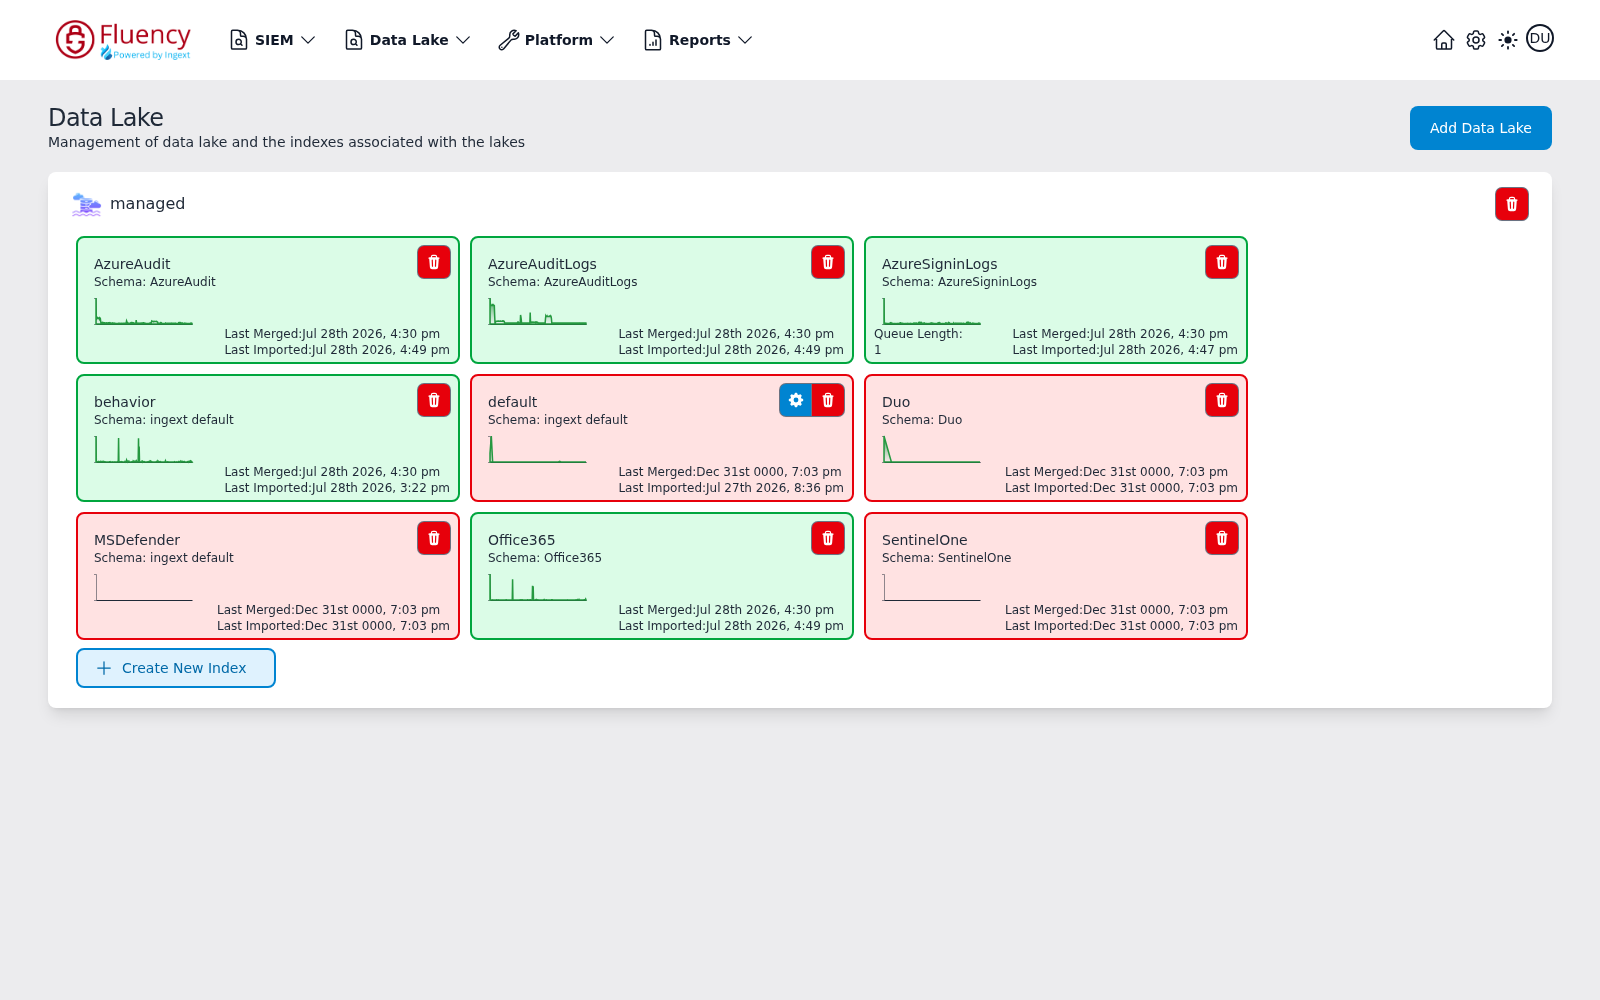Delete the behavior index

click(434, 400)
